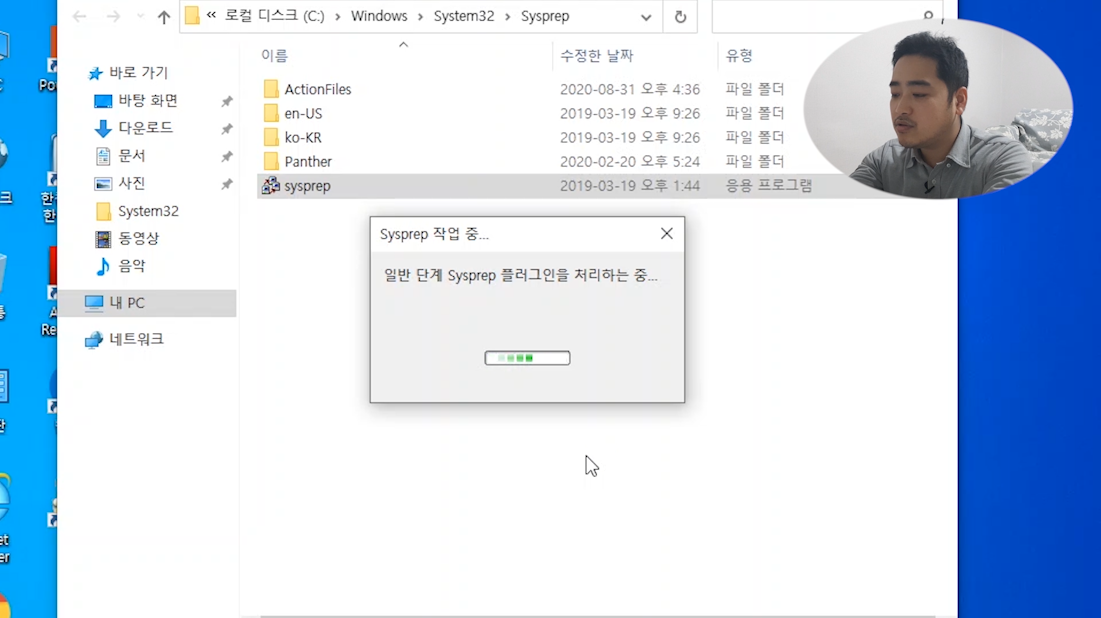Click the 동영상 film icon
This screenshot has width=1101, height=618.
point(103,239)
